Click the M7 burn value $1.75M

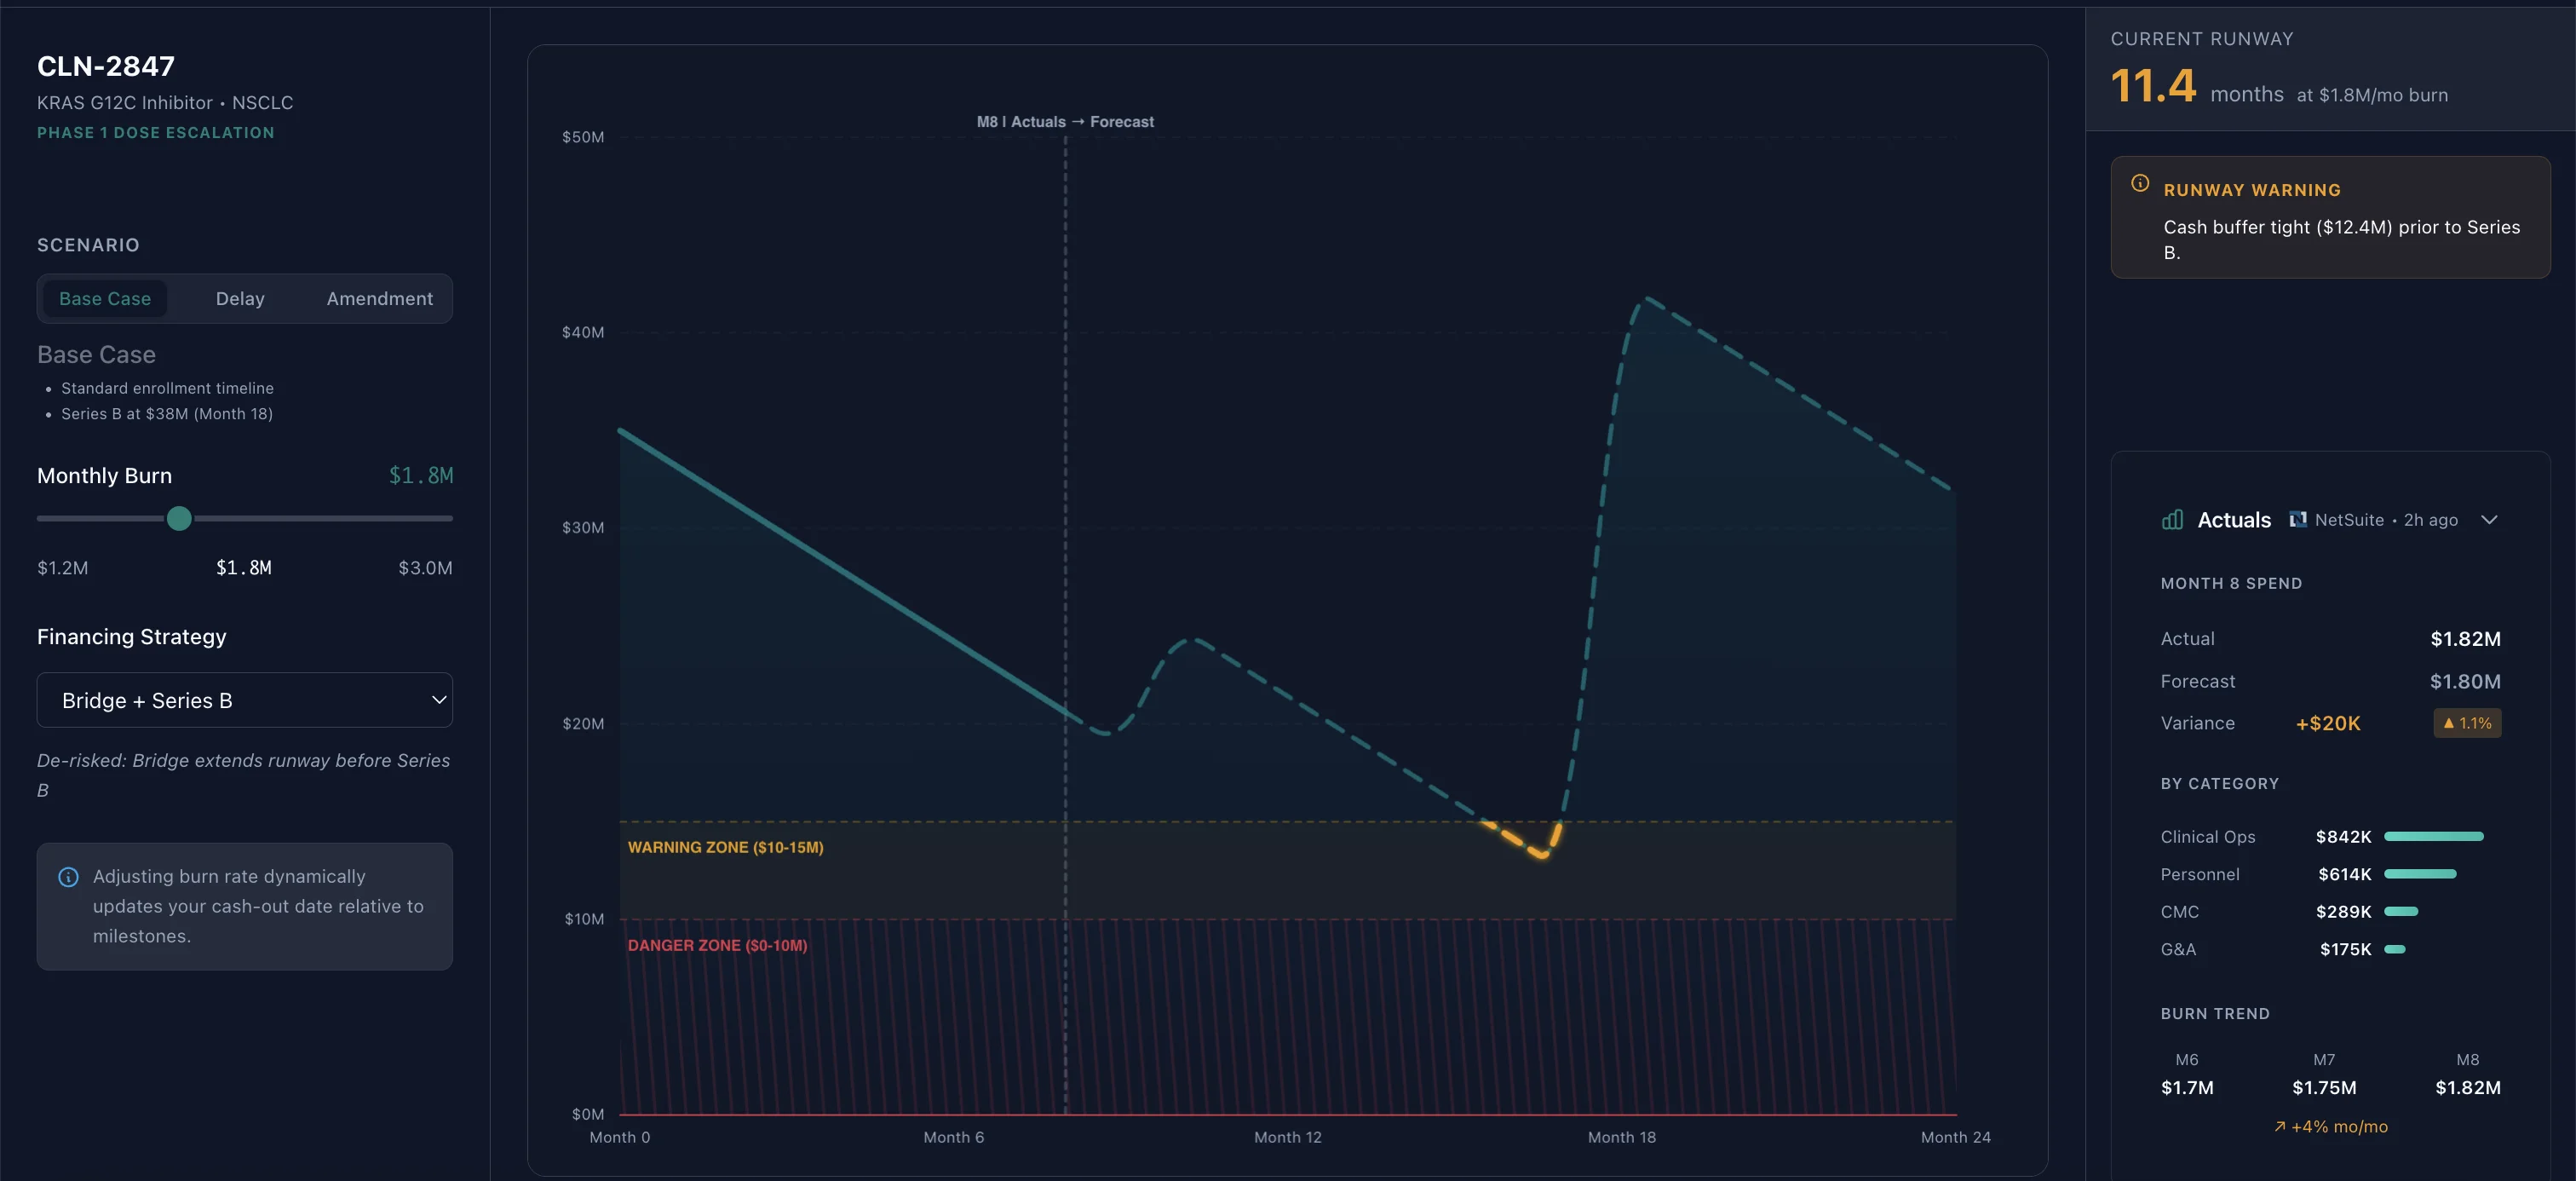point(2324,1088)
